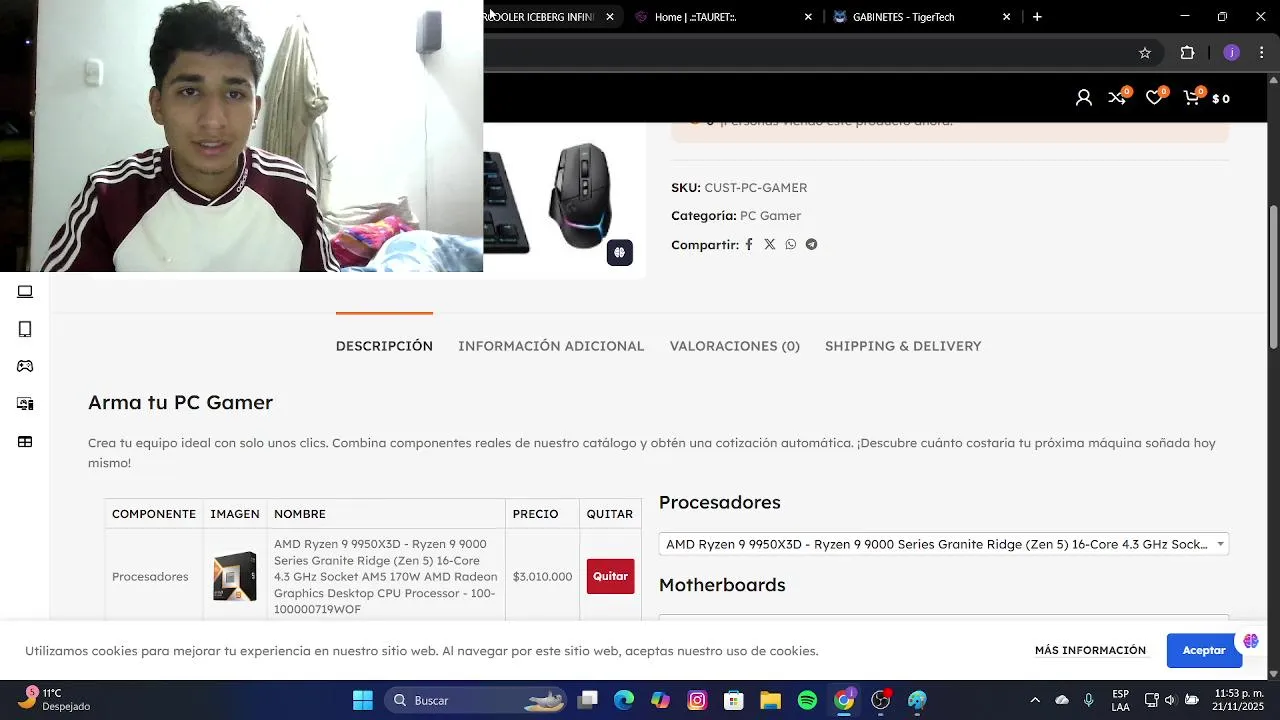Close the Cooler Iceberg tab
1280x720 pixels.
(x=610, y=17)
